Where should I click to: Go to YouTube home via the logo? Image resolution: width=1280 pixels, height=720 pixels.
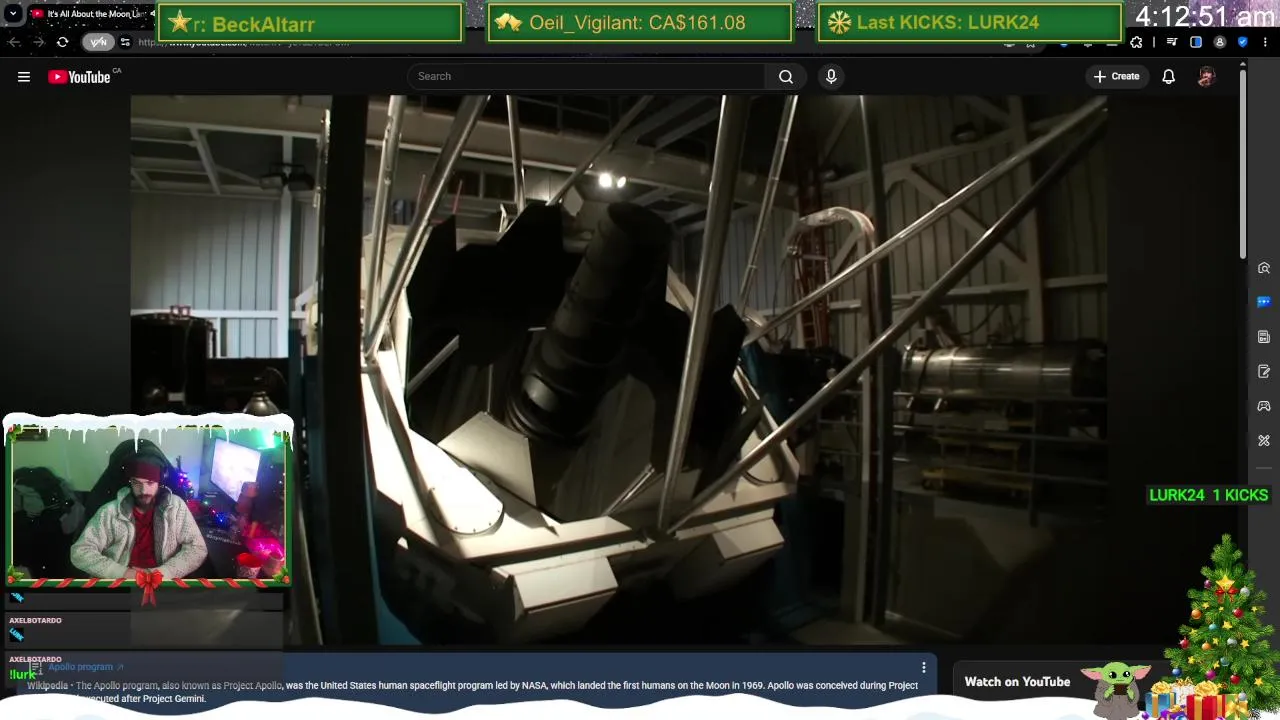pos(79,77)
